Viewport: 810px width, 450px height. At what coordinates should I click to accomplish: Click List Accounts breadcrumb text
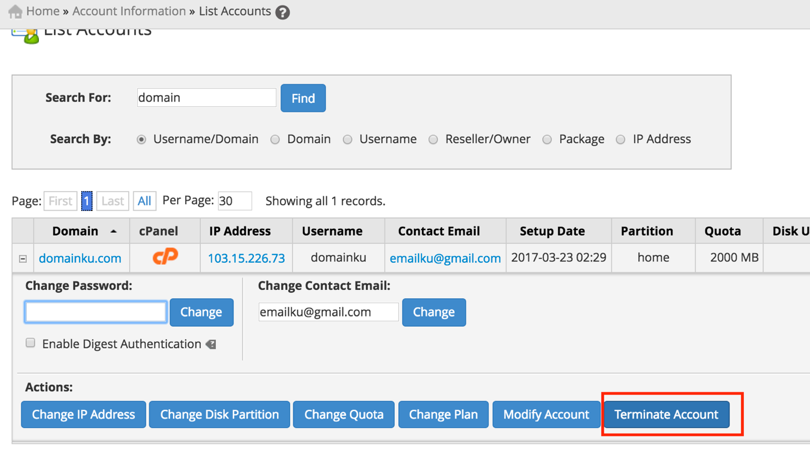click(235, 11)
